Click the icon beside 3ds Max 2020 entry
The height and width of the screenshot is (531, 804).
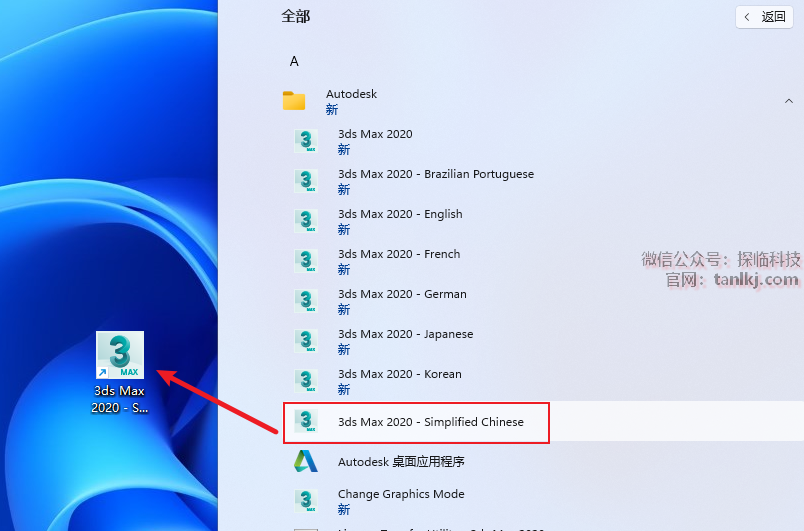[306, 141]
